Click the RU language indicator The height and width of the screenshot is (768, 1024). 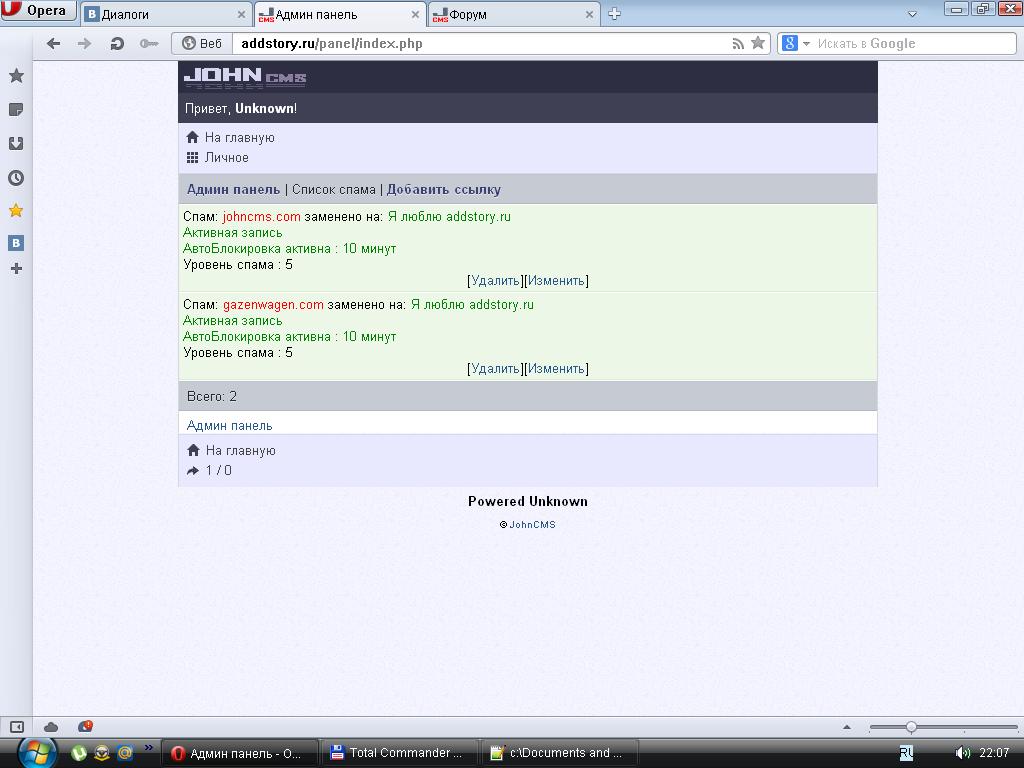(x=906, y=753)
